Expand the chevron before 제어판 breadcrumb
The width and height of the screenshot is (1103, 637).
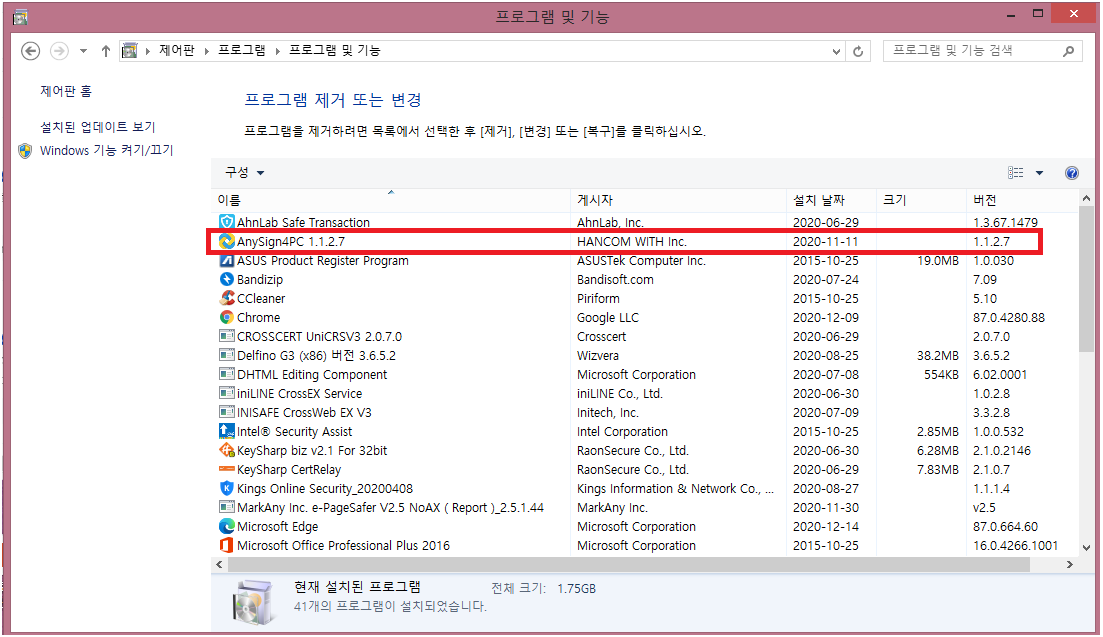(x=148, y=51)
